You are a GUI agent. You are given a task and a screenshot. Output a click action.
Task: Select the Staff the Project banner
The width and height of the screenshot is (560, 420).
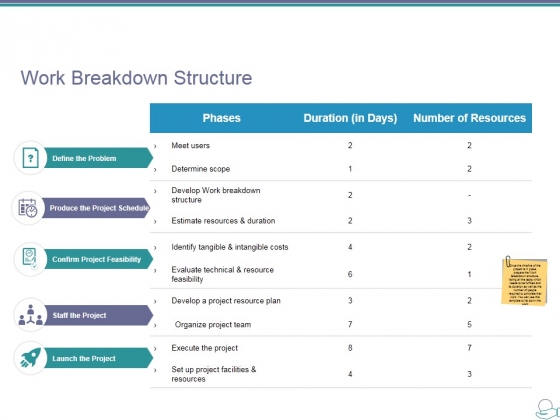99,315
